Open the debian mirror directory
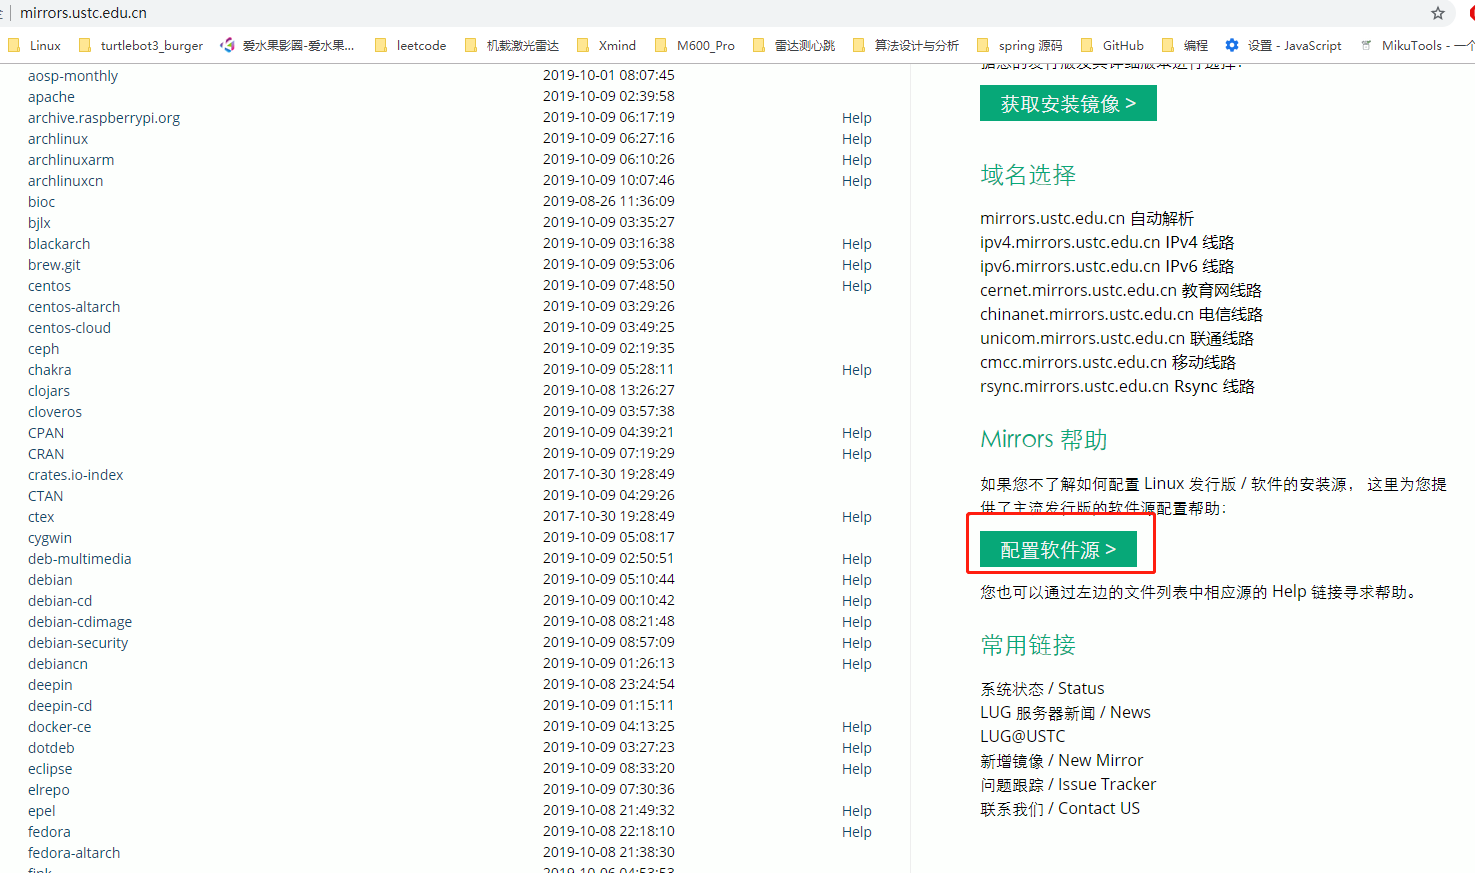 point(50,580)
